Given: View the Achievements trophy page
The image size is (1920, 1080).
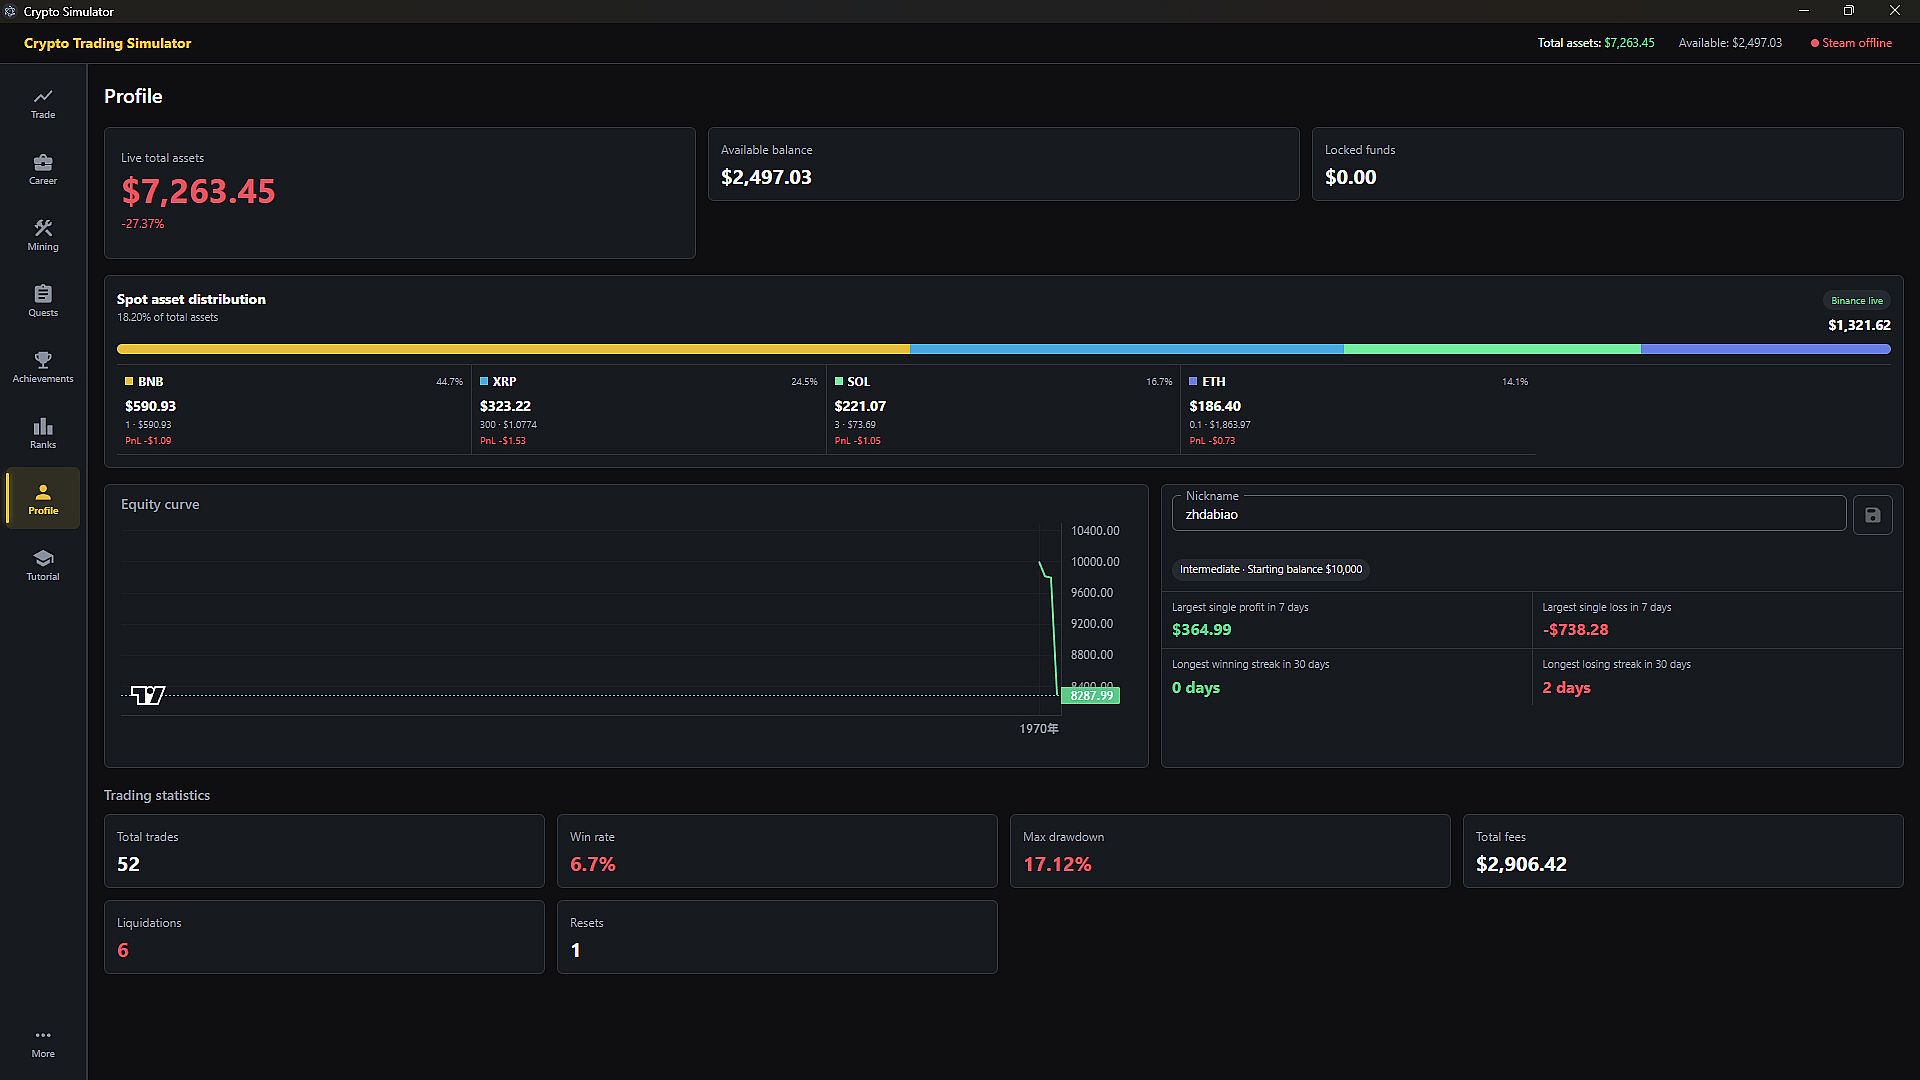Looking at the screenshot, I should point(43,368).
